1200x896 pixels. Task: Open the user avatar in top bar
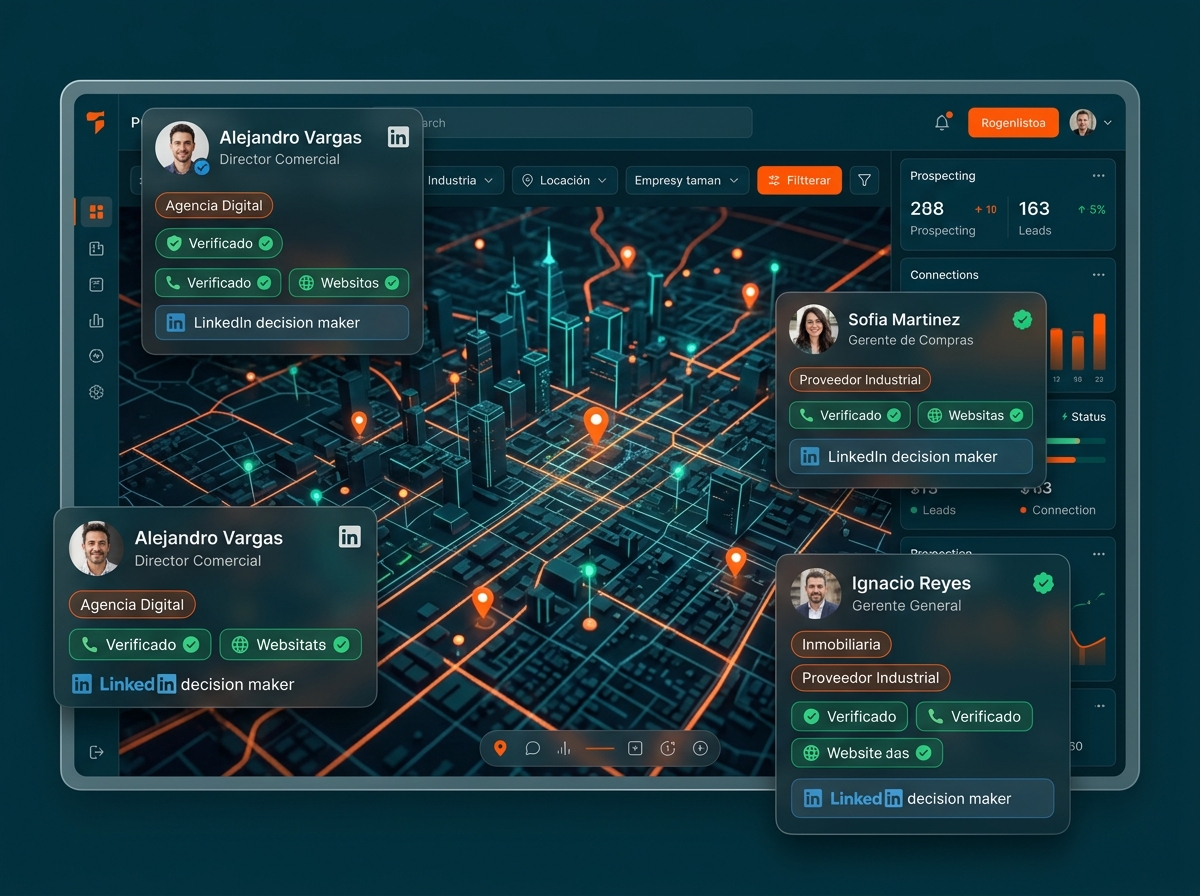(1083, 123)
